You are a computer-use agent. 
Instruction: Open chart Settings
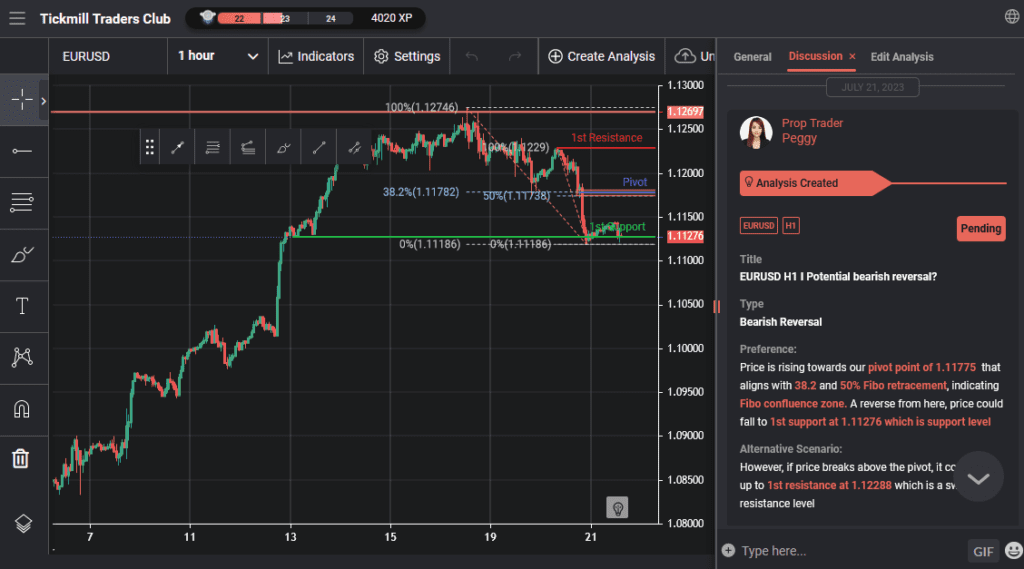pyautogui.click(x=407, y=56)
